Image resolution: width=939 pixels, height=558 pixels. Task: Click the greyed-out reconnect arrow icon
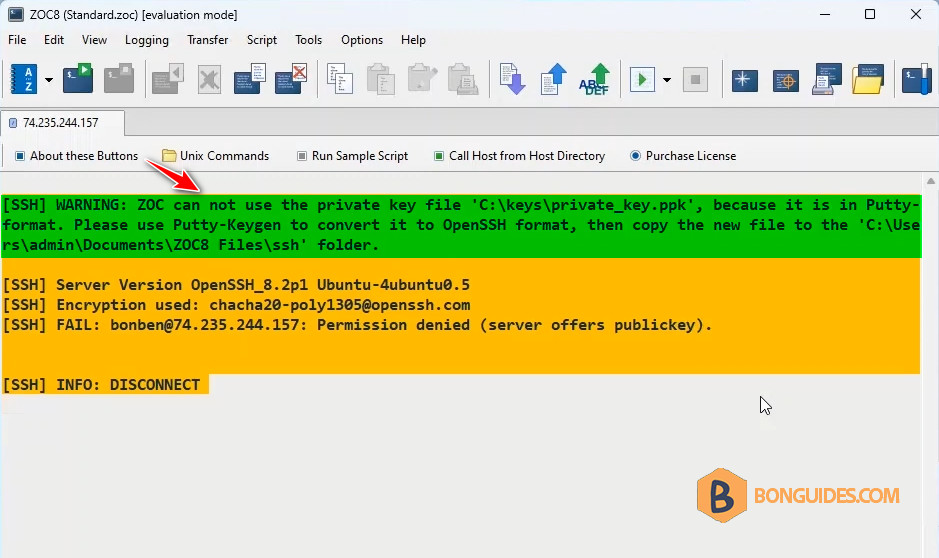tap(168, 79)
